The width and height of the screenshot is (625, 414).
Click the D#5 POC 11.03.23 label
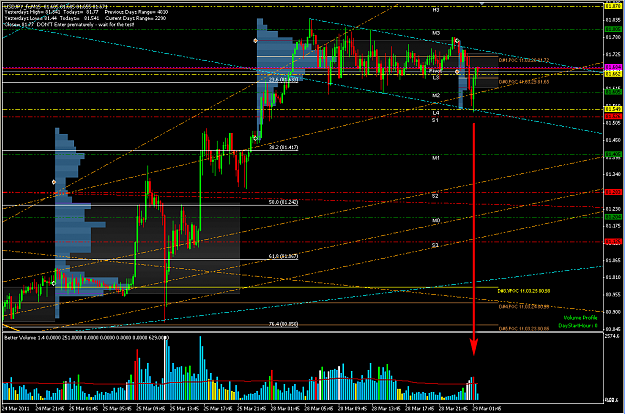click(x=524, y=329)
